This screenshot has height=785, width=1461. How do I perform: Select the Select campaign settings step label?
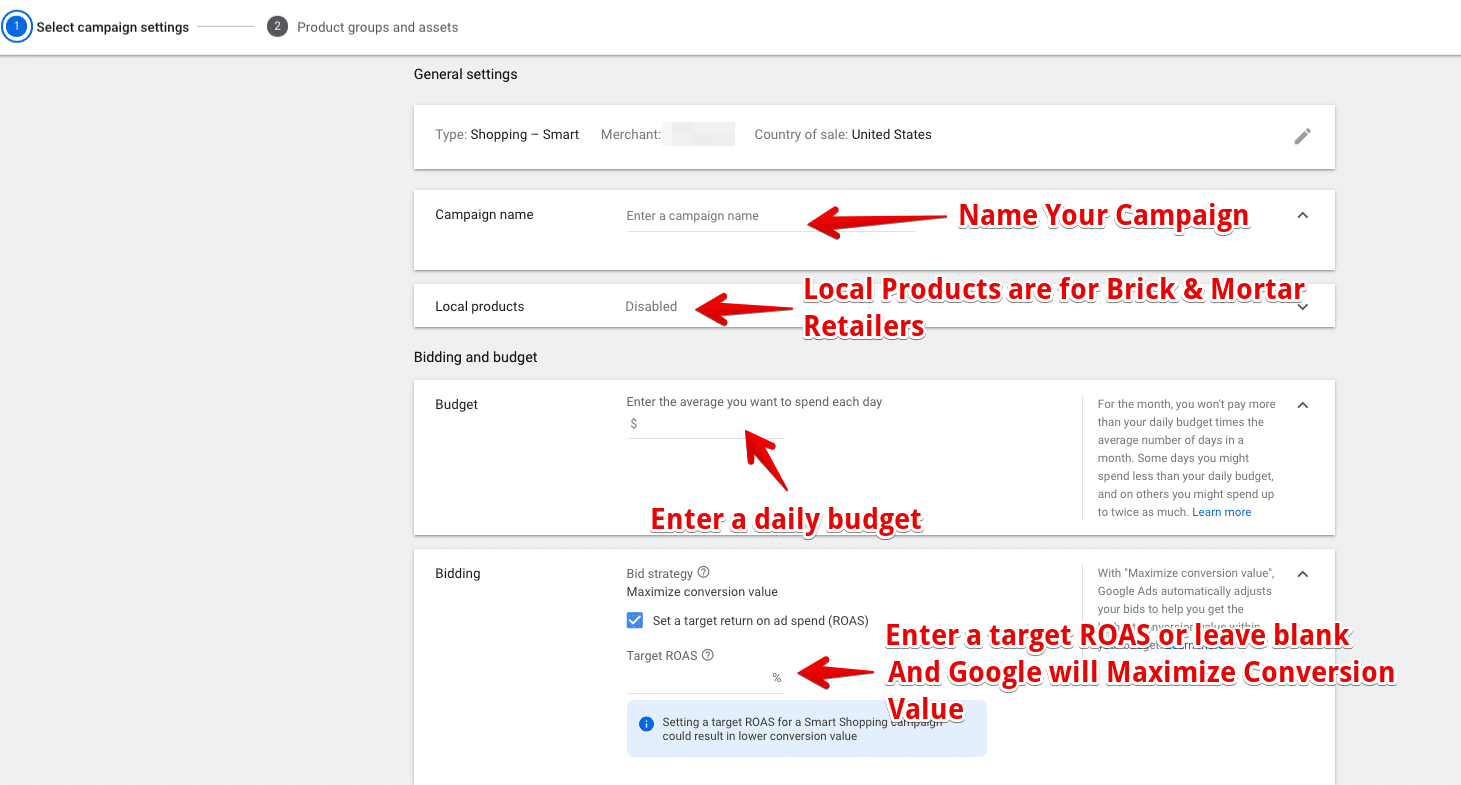[x=112, y=27]
